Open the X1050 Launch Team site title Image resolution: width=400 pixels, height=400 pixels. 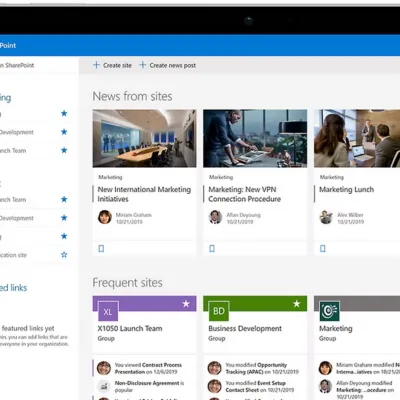pyautogui.click(x=130, y=328)
